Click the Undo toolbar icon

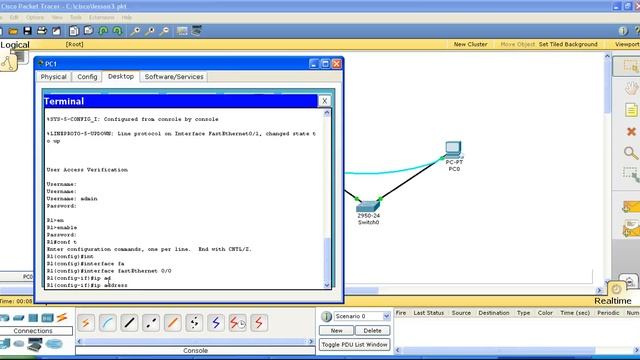pyautogui.click(x=103, y=31)
